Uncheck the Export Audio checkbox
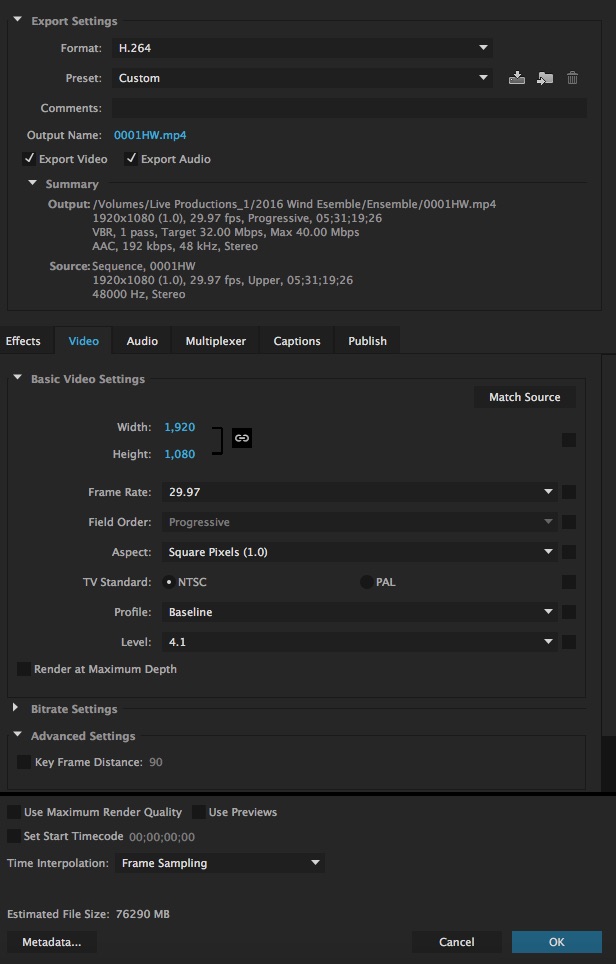The width and height of the screenshot is (616, 964). tap(131, 159)
